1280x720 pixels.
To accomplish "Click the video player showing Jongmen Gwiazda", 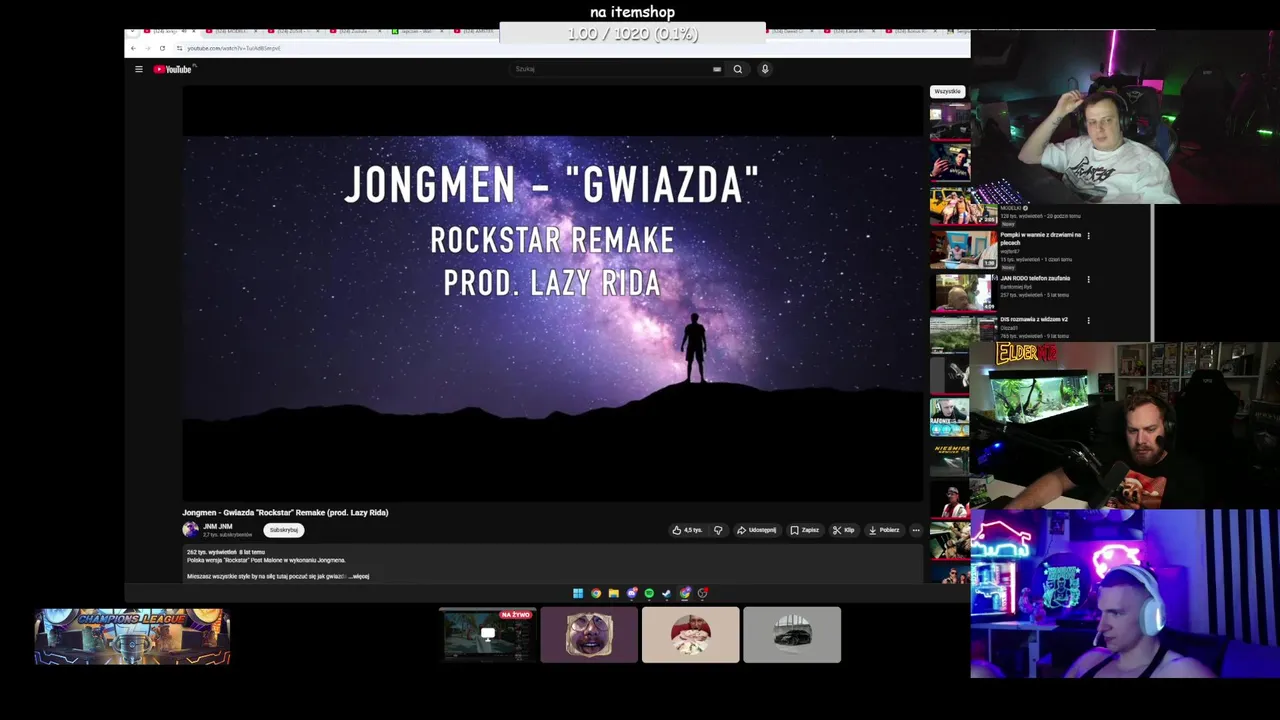I will tap(552, 292).
